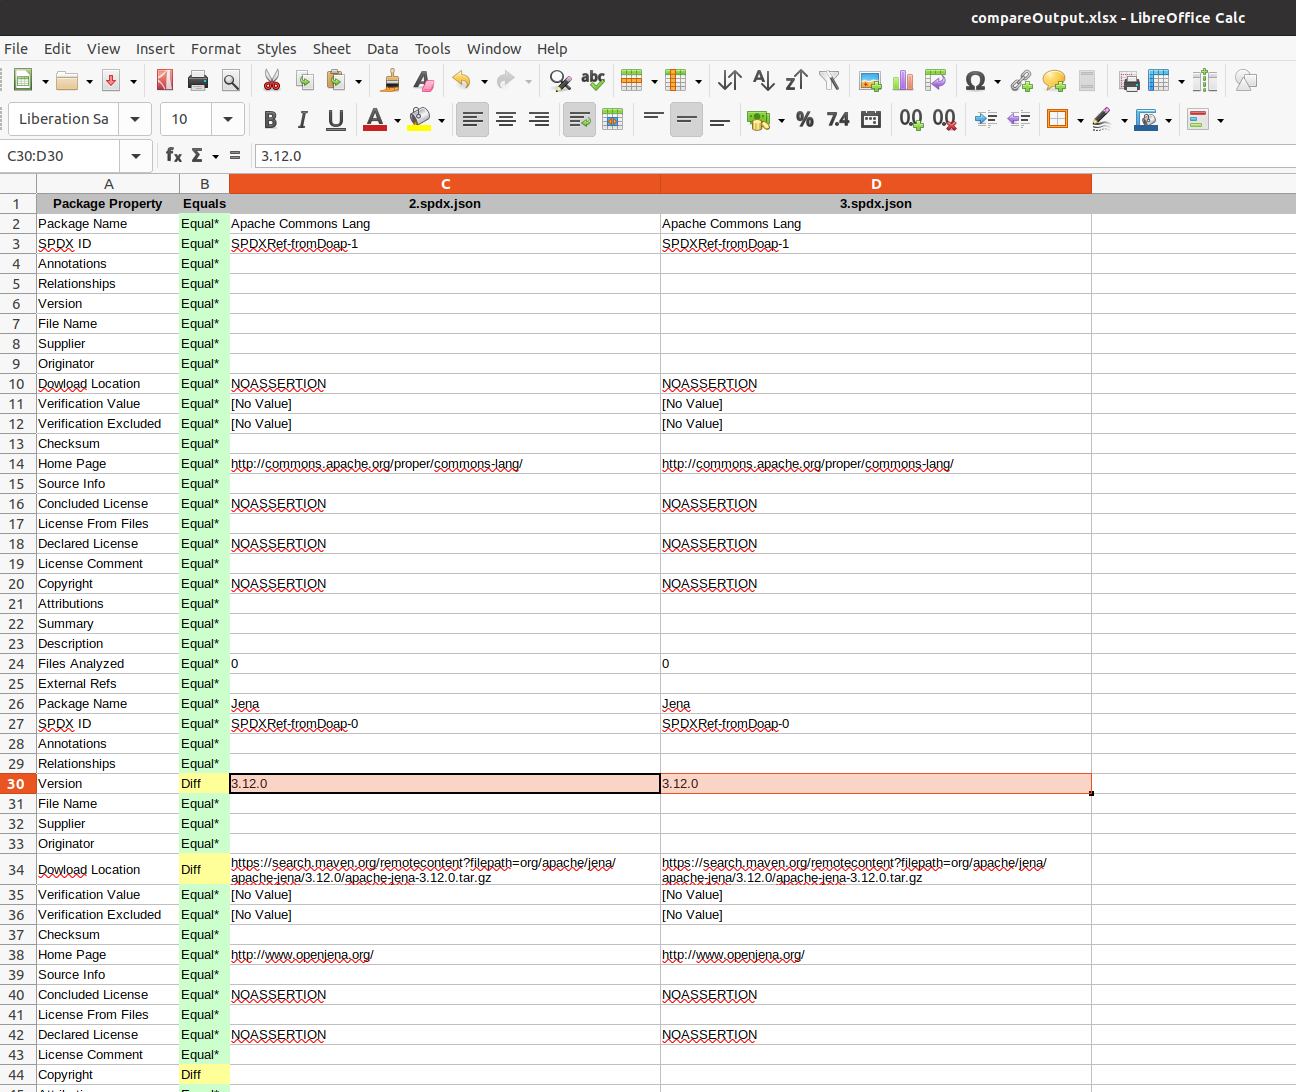This screenshot has width=1296, height=1092.
Task: Click the Cut scissors icon
Action: tap(271, 81)
